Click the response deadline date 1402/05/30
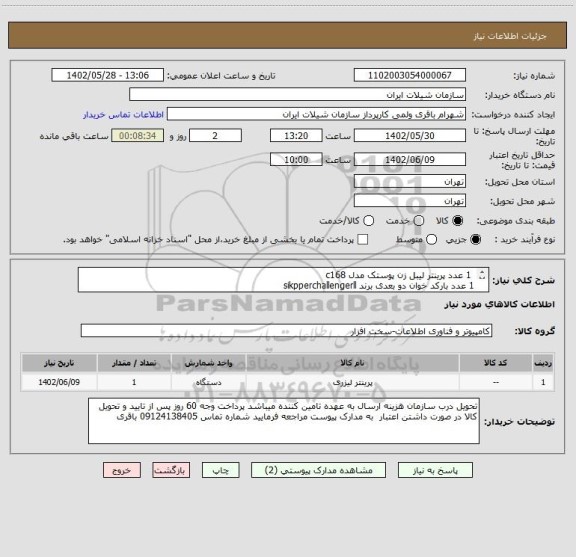The width and height of the screenshot is (576, 557). coord(410,136)
